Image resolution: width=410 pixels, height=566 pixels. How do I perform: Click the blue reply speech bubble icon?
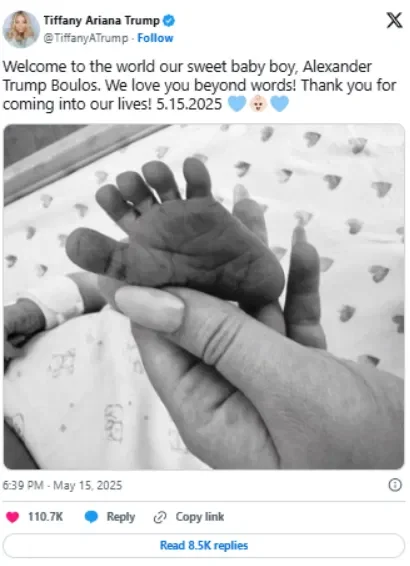coord(91,517)
